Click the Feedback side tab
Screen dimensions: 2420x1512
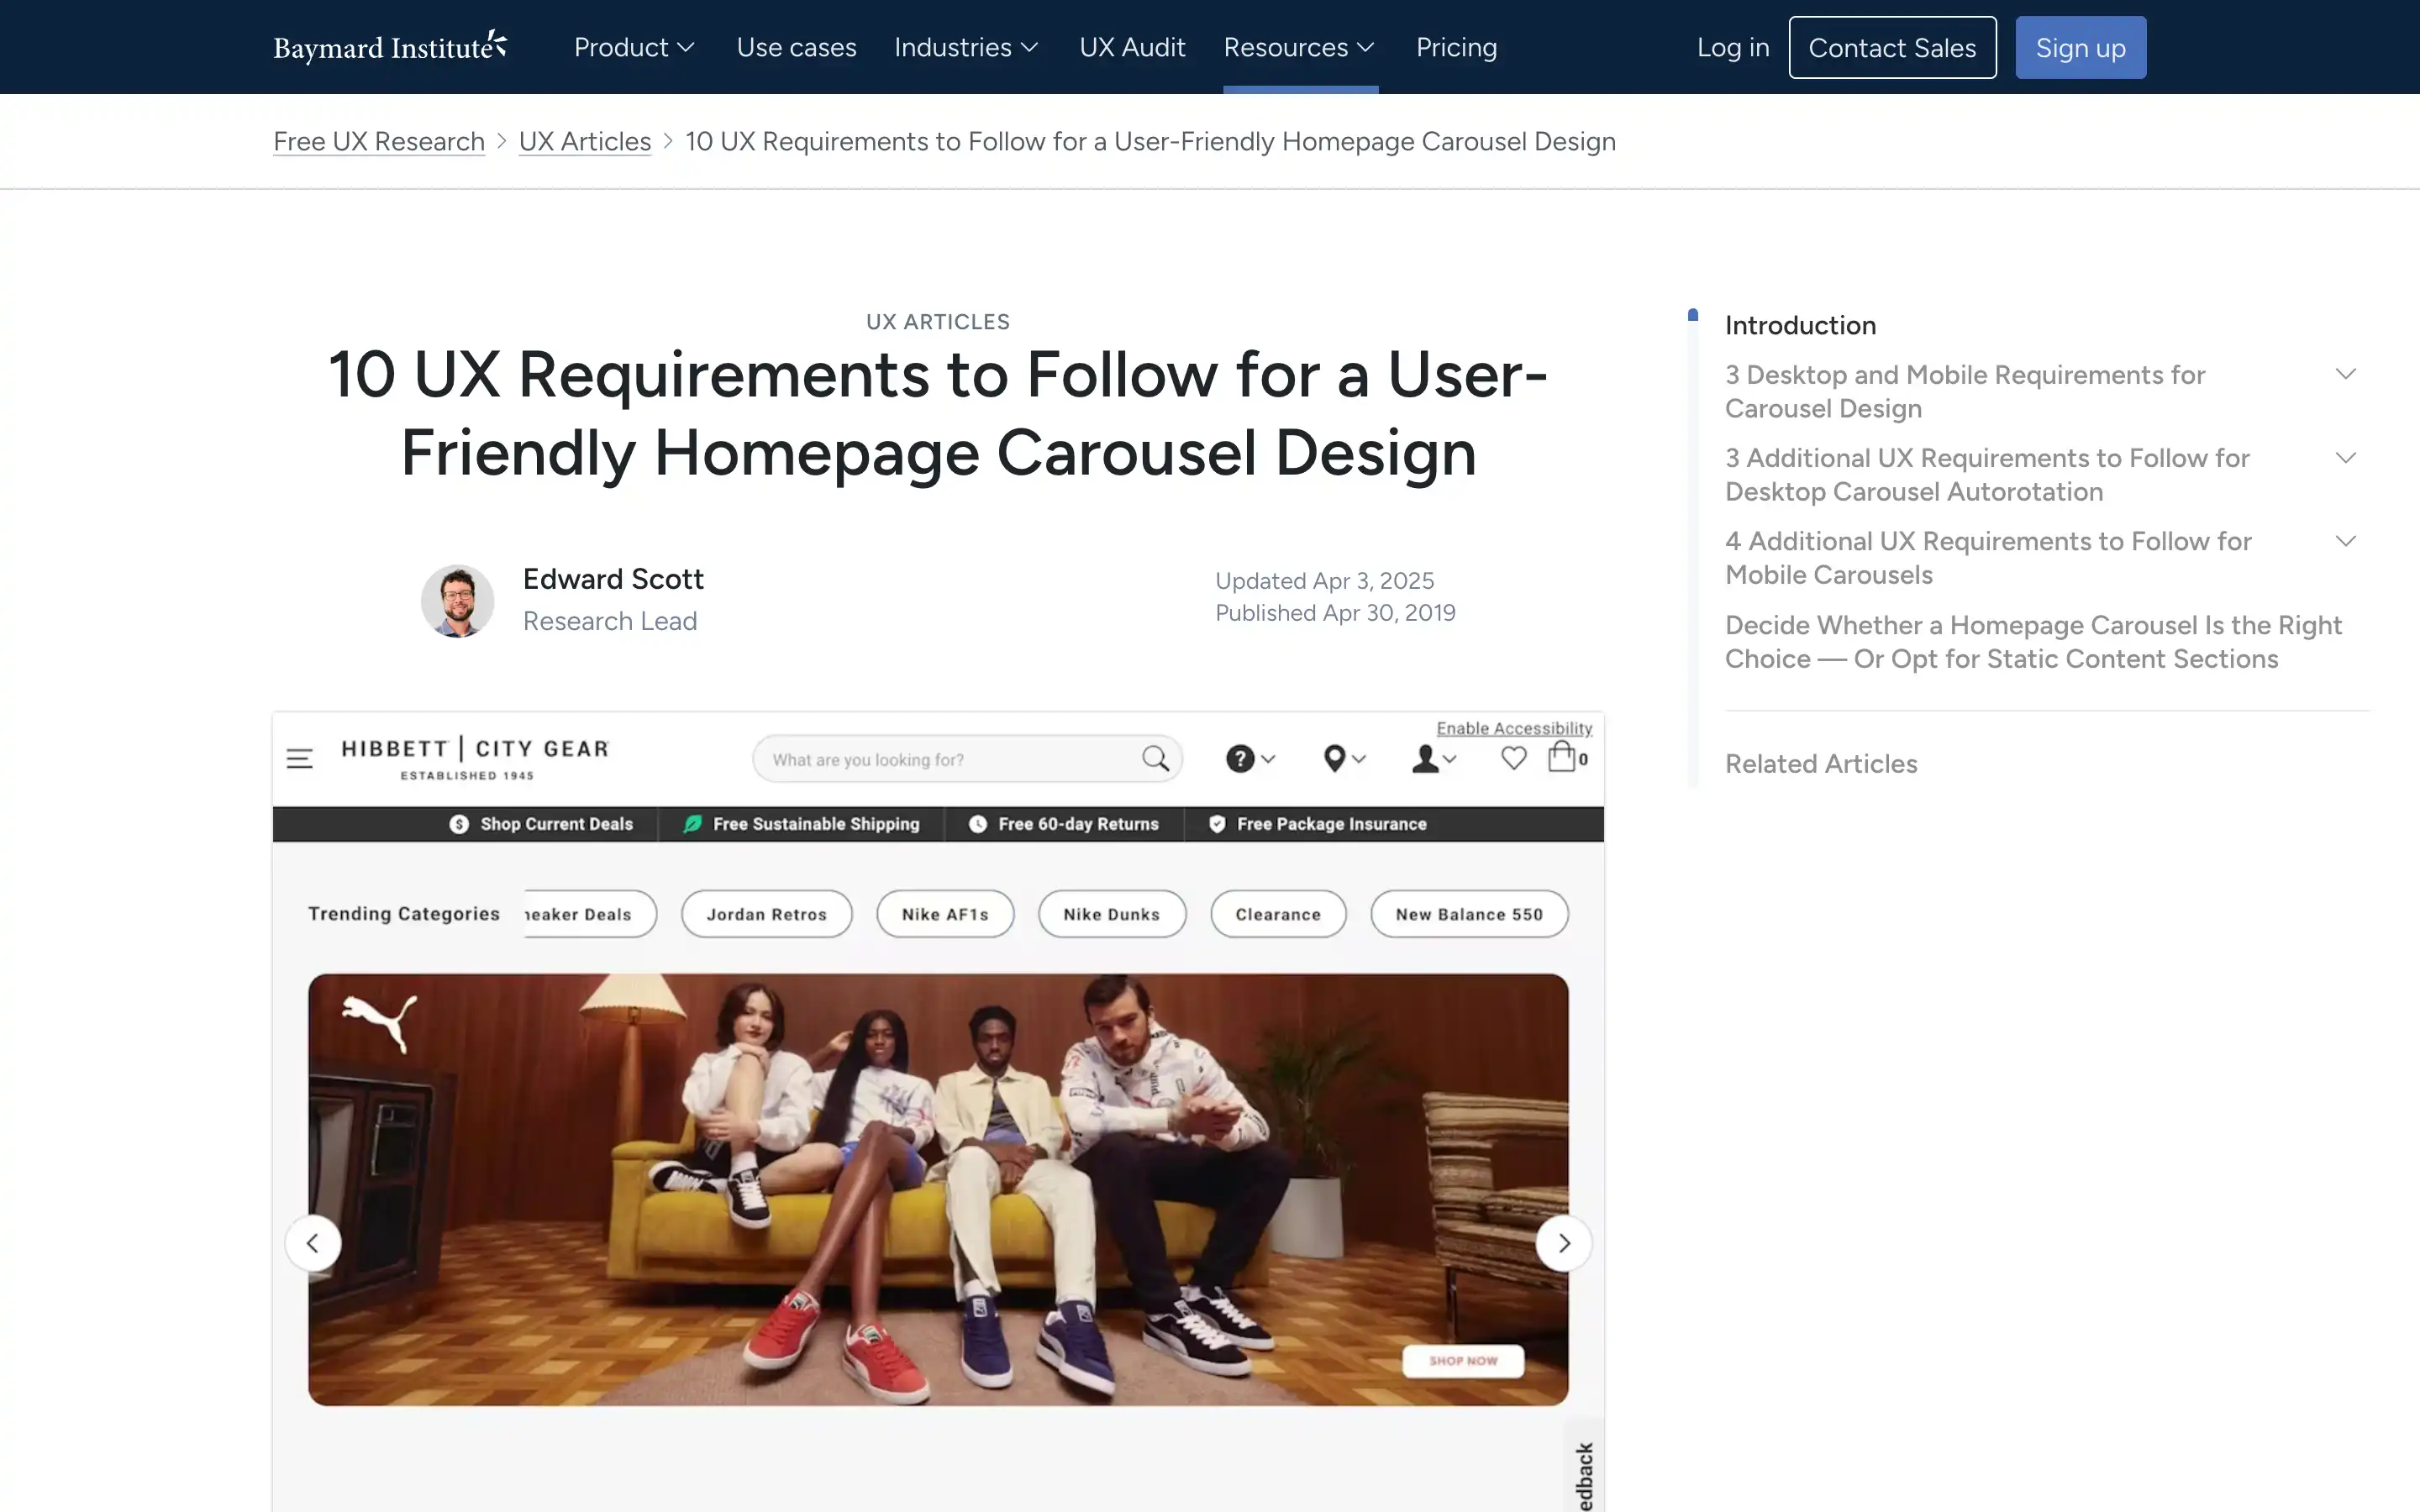[x=1584, y=1467]
